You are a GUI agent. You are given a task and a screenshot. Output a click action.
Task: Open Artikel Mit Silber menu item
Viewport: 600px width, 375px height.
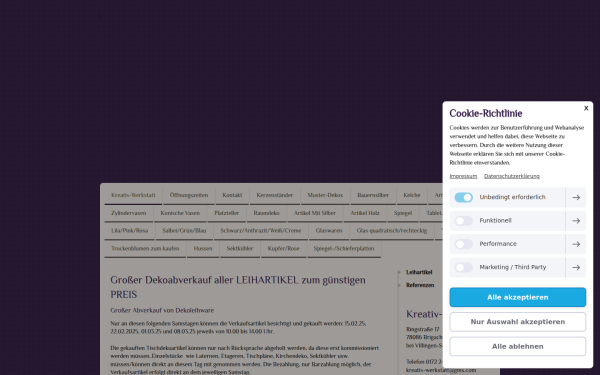coord(315,213)
